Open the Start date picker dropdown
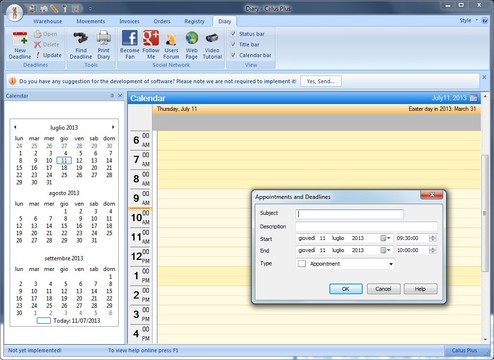 click(385, 238)
